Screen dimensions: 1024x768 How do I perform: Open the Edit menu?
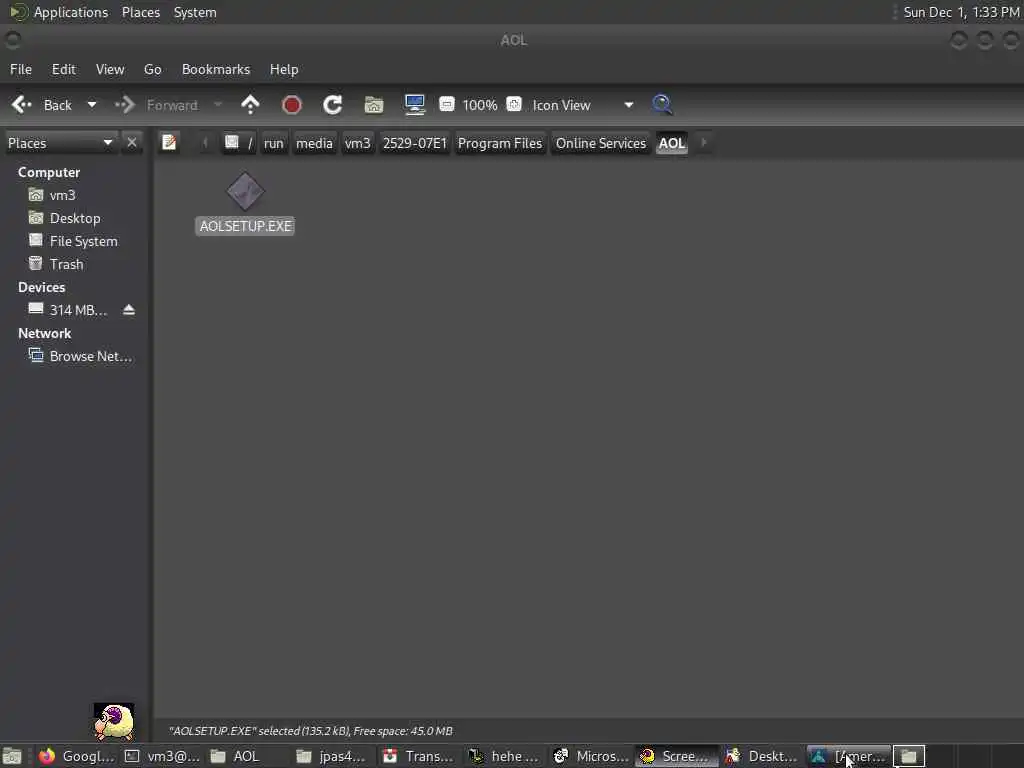(64, 69)
